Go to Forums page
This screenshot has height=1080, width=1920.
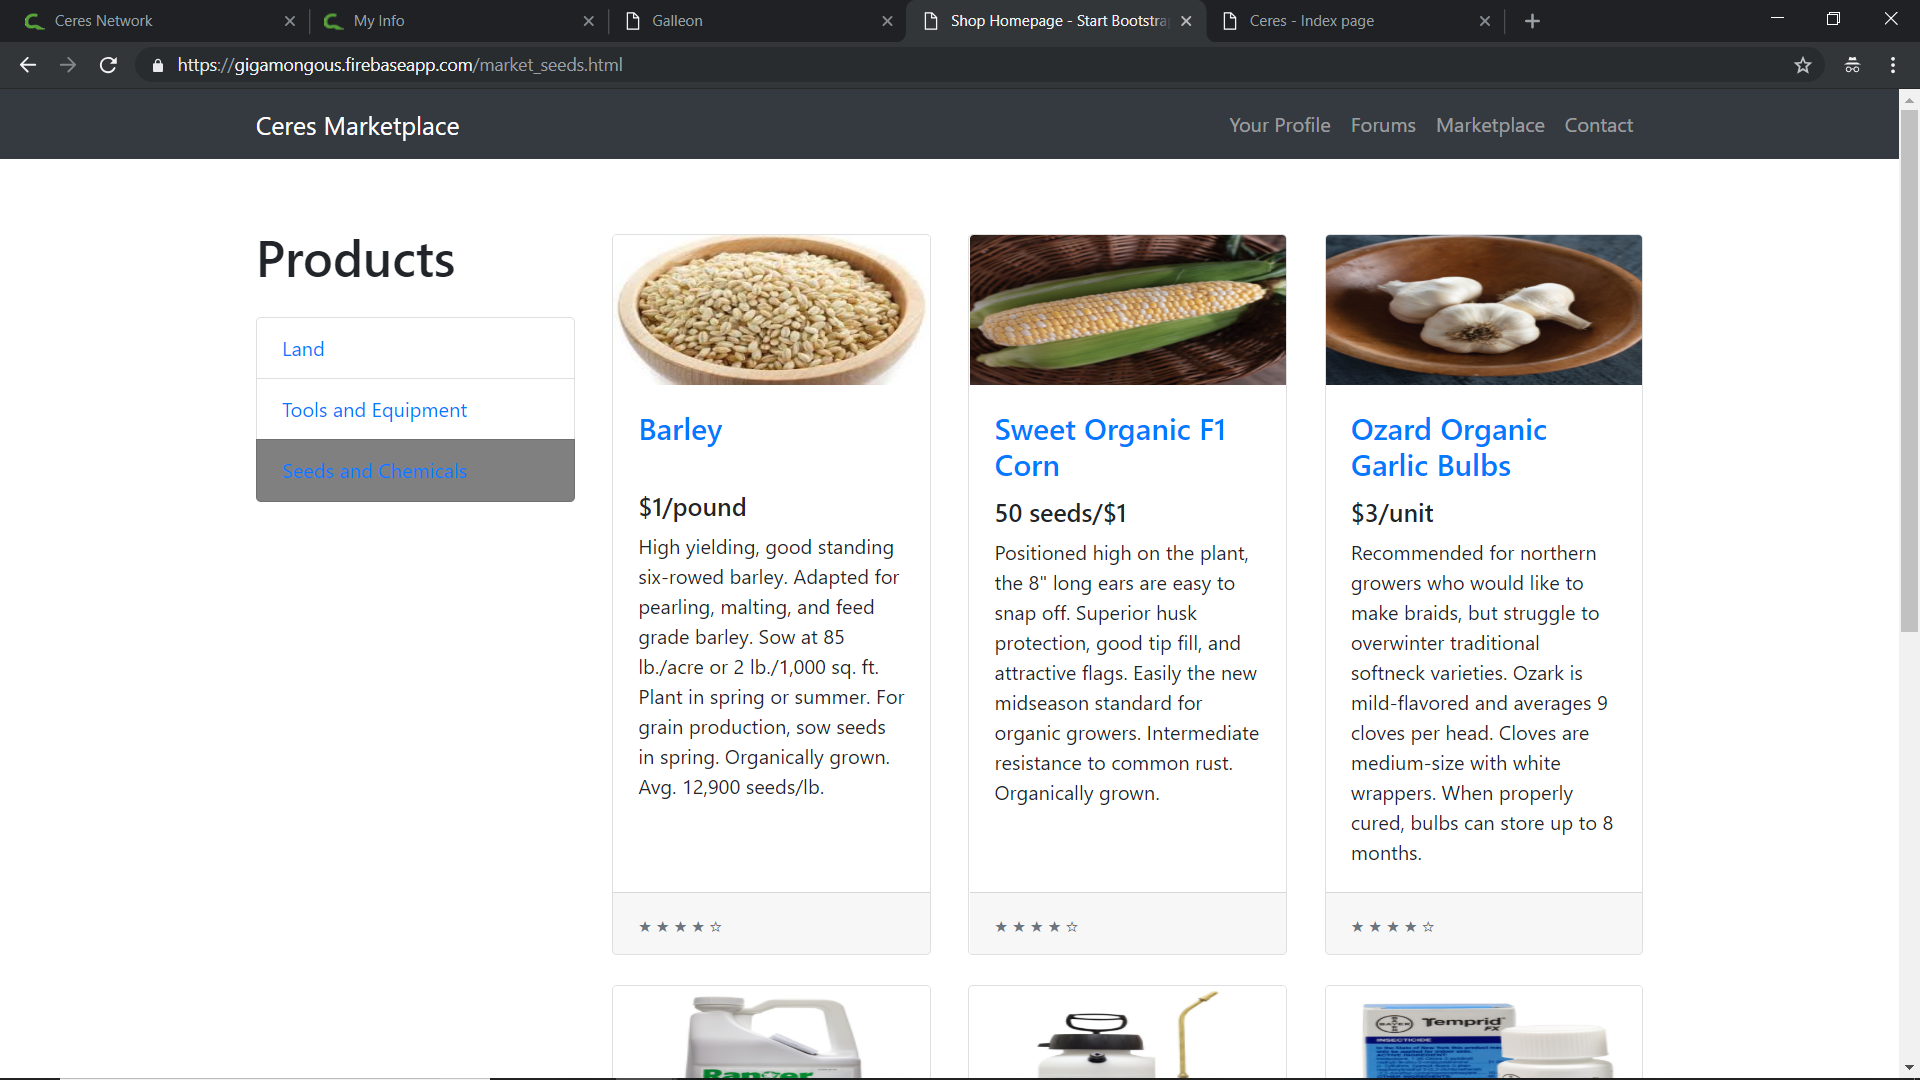1383,125
